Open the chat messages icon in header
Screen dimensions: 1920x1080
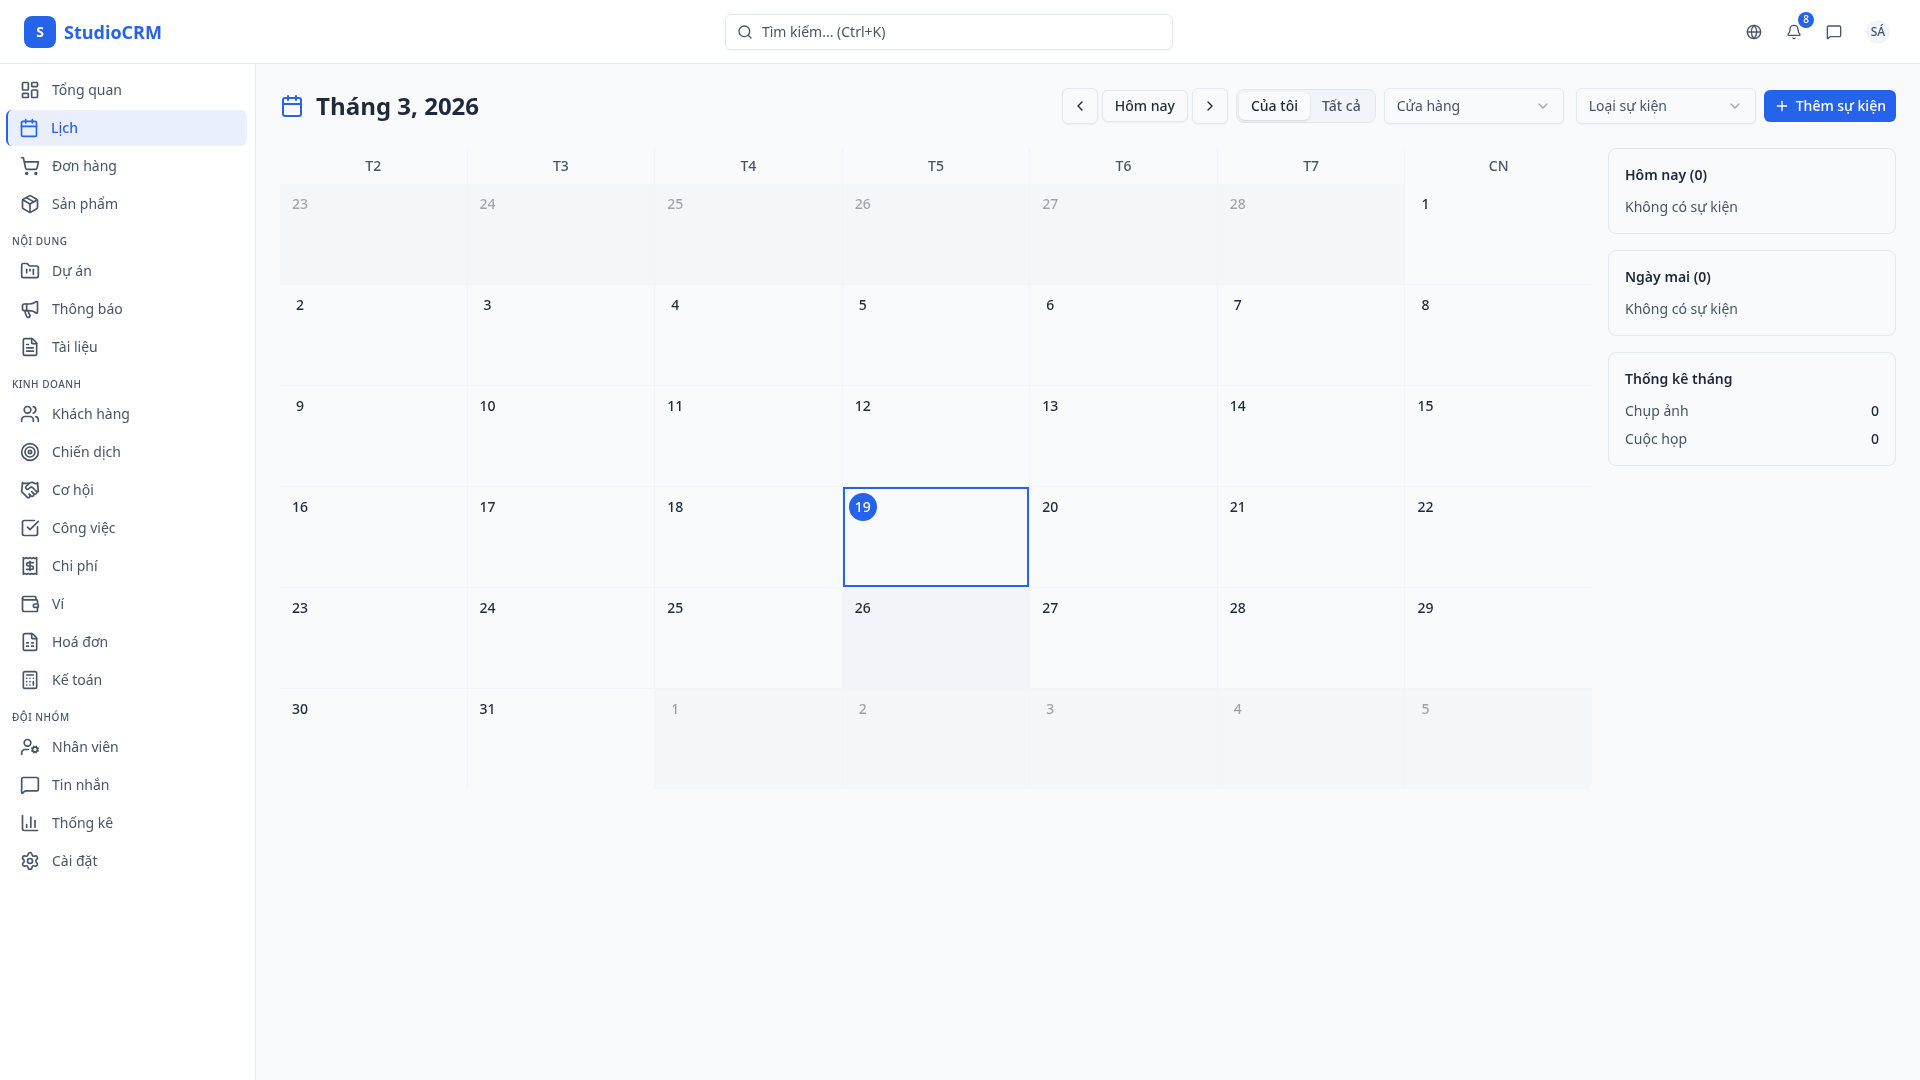[1834, 32]
